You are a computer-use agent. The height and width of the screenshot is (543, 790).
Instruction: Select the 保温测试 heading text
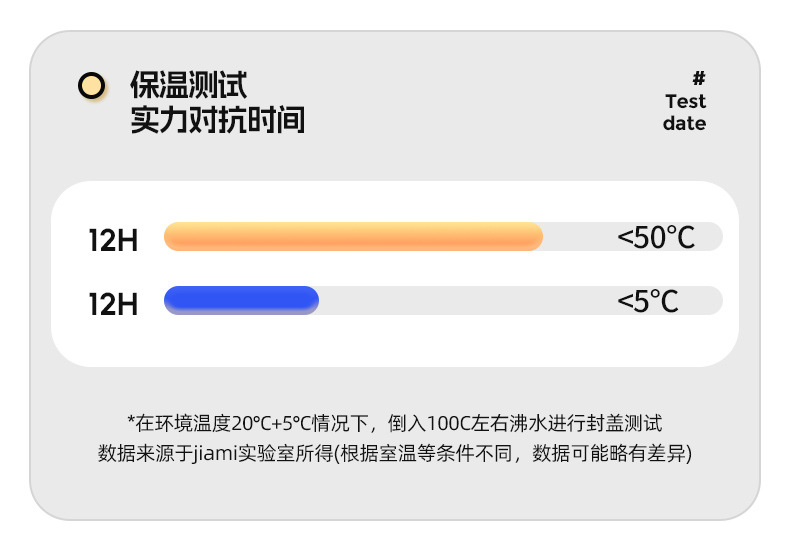click(x=188, y=85)
